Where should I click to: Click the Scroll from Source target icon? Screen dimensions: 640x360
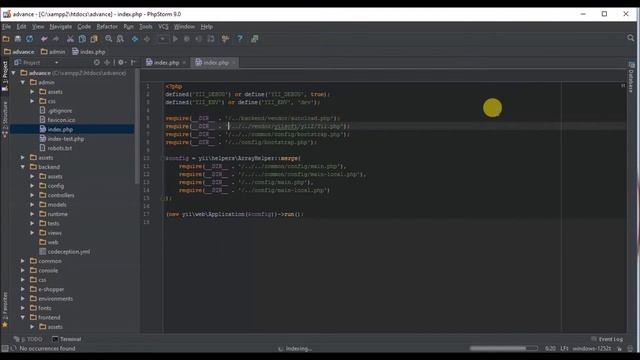point(97,62)
